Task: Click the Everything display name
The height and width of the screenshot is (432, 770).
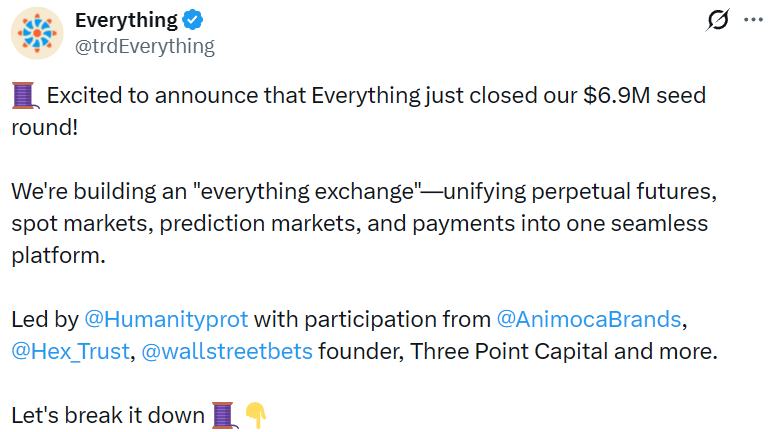Action: [126, 19]
